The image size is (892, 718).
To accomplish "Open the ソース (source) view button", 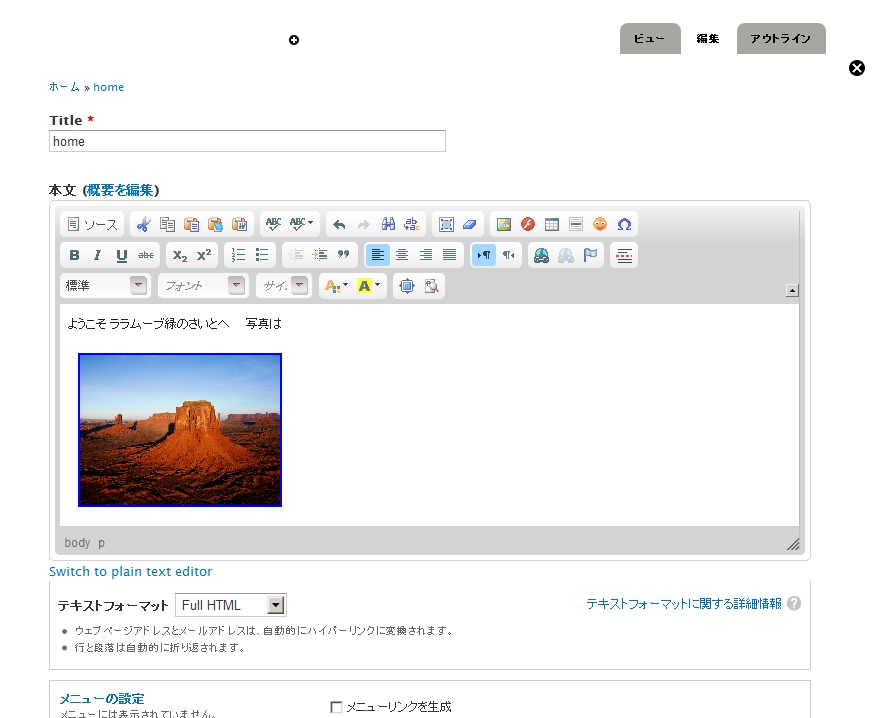I will [x=92, y=224].
